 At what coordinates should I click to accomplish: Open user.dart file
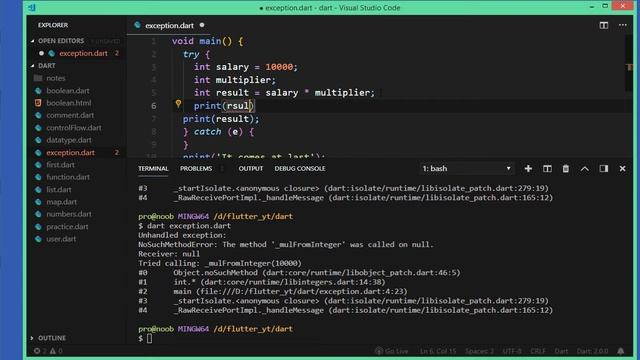pos(61,239)
